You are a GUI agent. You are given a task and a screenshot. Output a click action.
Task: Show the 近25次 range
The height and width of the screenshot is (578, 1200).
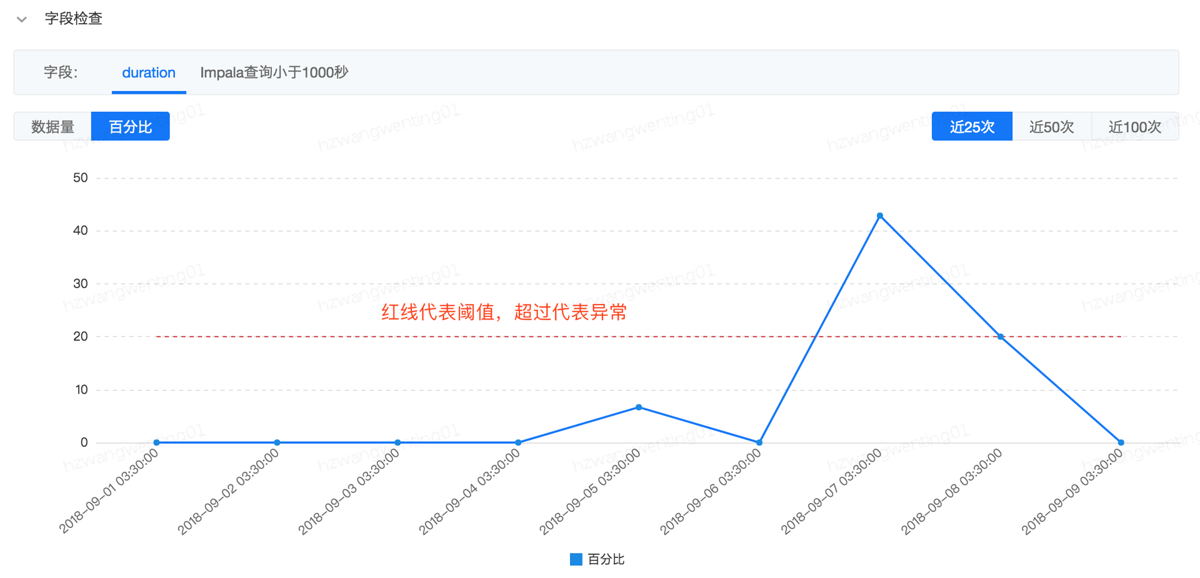pos(972,127)
